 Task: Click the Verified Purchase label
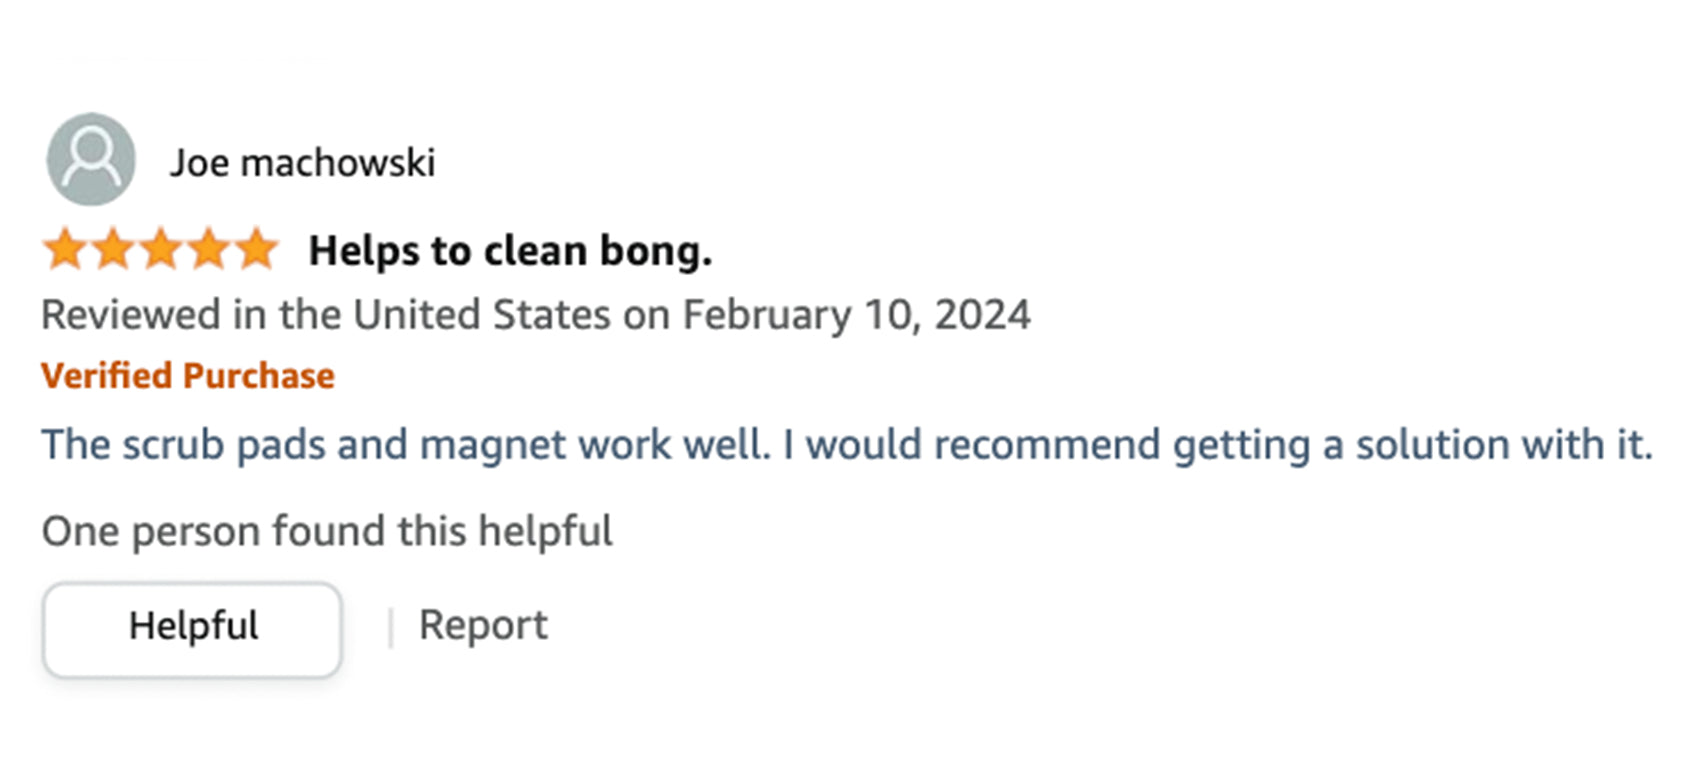point(188,376)
